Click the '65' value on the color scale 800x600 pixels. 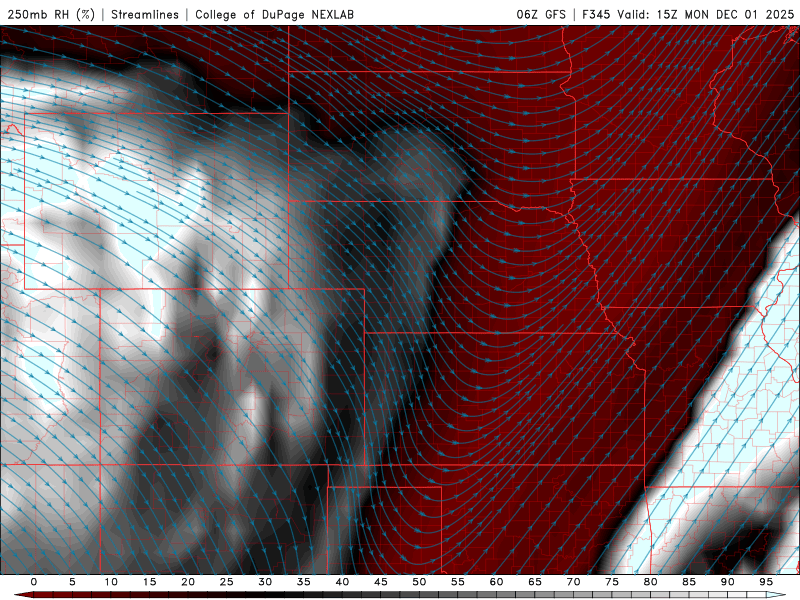click(x=535, y=582)
